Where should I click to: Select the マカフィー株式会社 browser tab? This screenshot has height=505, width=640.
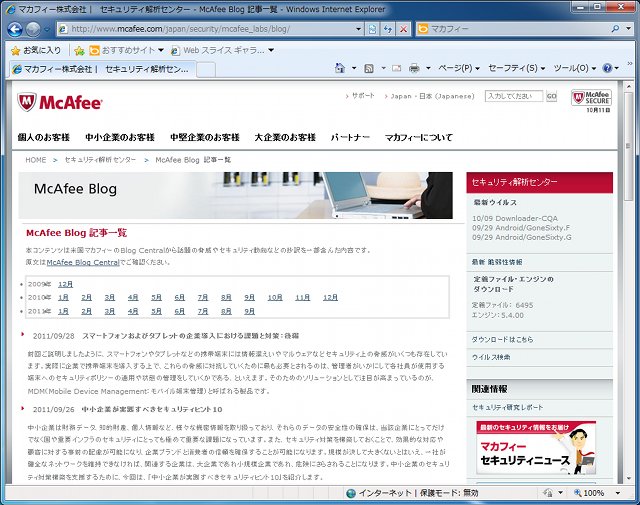(x=102, y=69)
